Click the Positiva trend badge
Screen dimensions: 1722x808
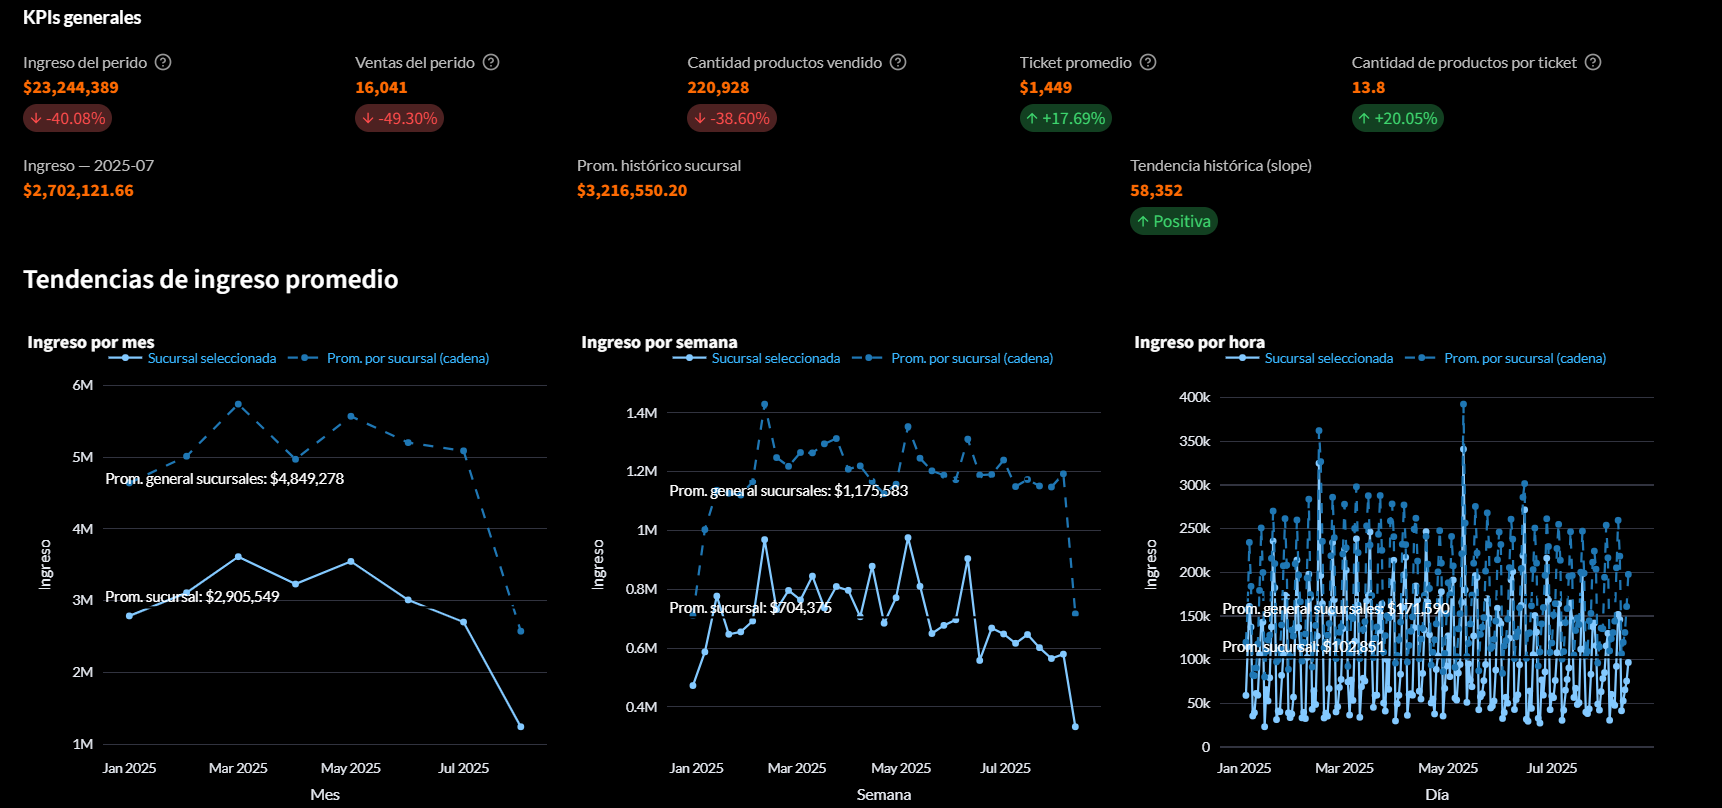1173,221
